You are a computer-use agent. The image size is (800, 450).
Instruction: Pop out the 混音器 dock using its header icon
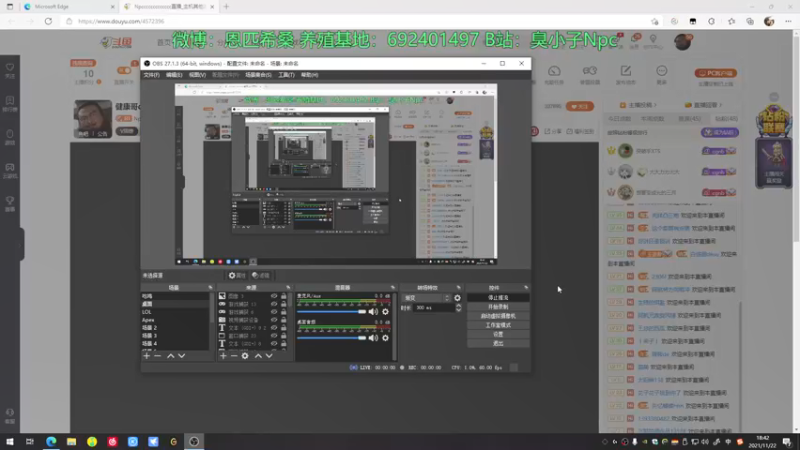393,288
